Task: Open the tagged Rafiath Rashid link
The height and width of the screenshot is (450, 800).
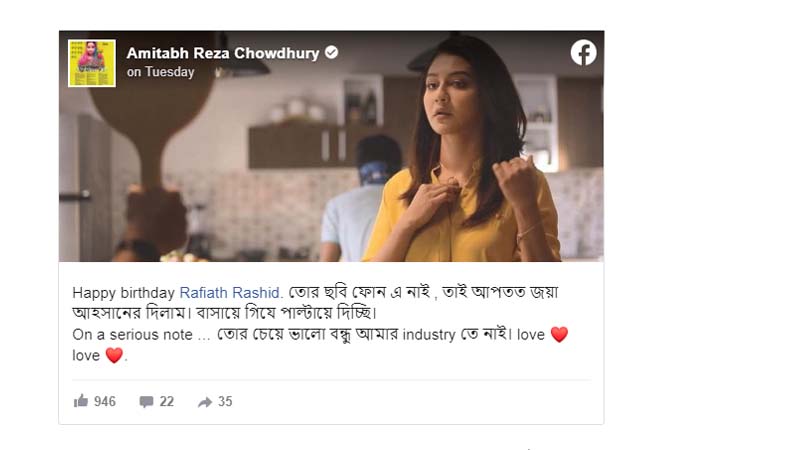Action: (230, 293)
